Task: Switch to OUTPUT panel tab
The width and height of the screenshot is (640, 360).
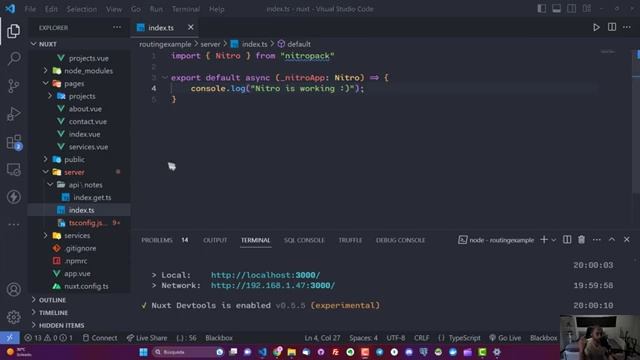Action: click(x=215, y=240)
